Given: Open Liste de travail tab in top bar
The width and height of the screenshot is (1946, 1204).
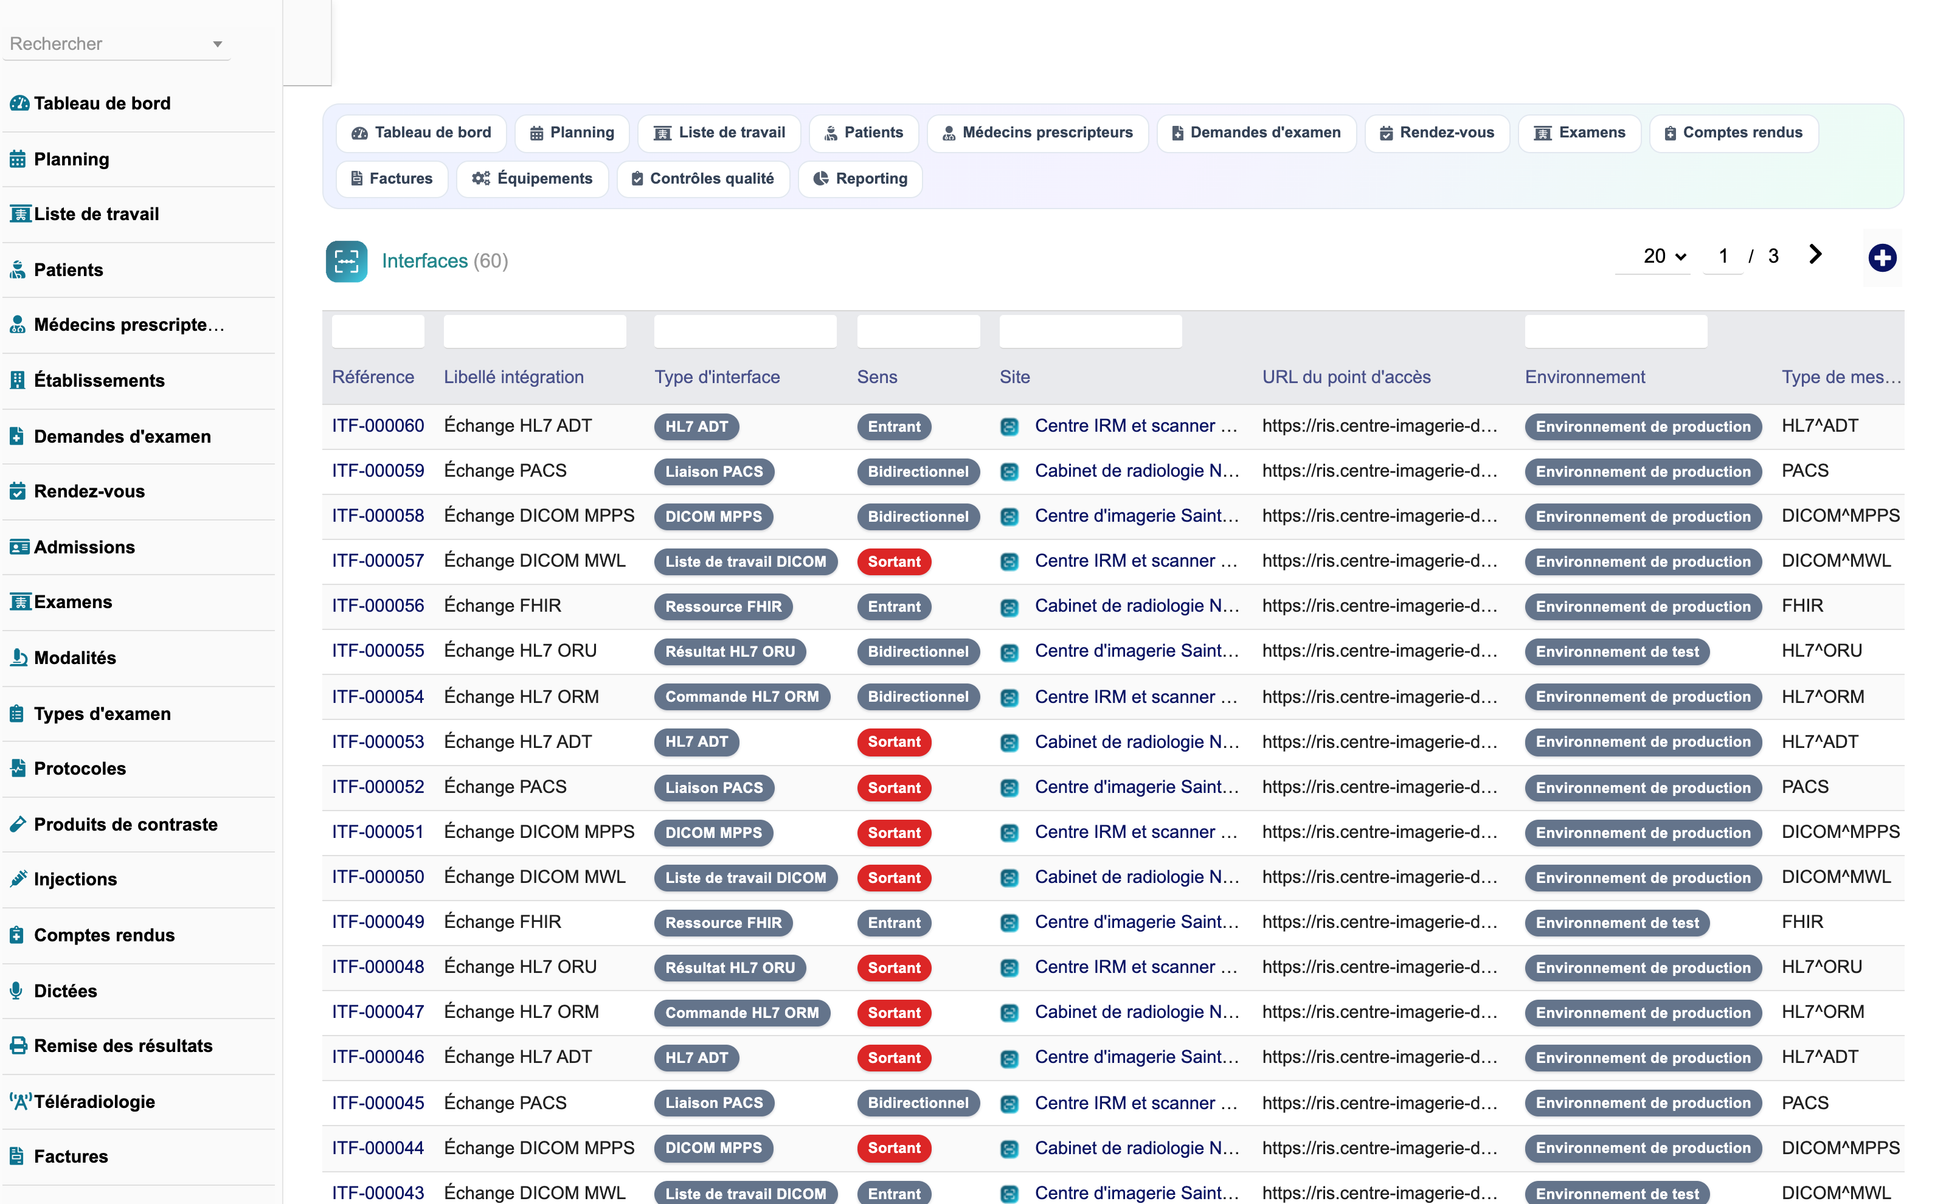Looking at the screenshot, I should pos(720,133).
